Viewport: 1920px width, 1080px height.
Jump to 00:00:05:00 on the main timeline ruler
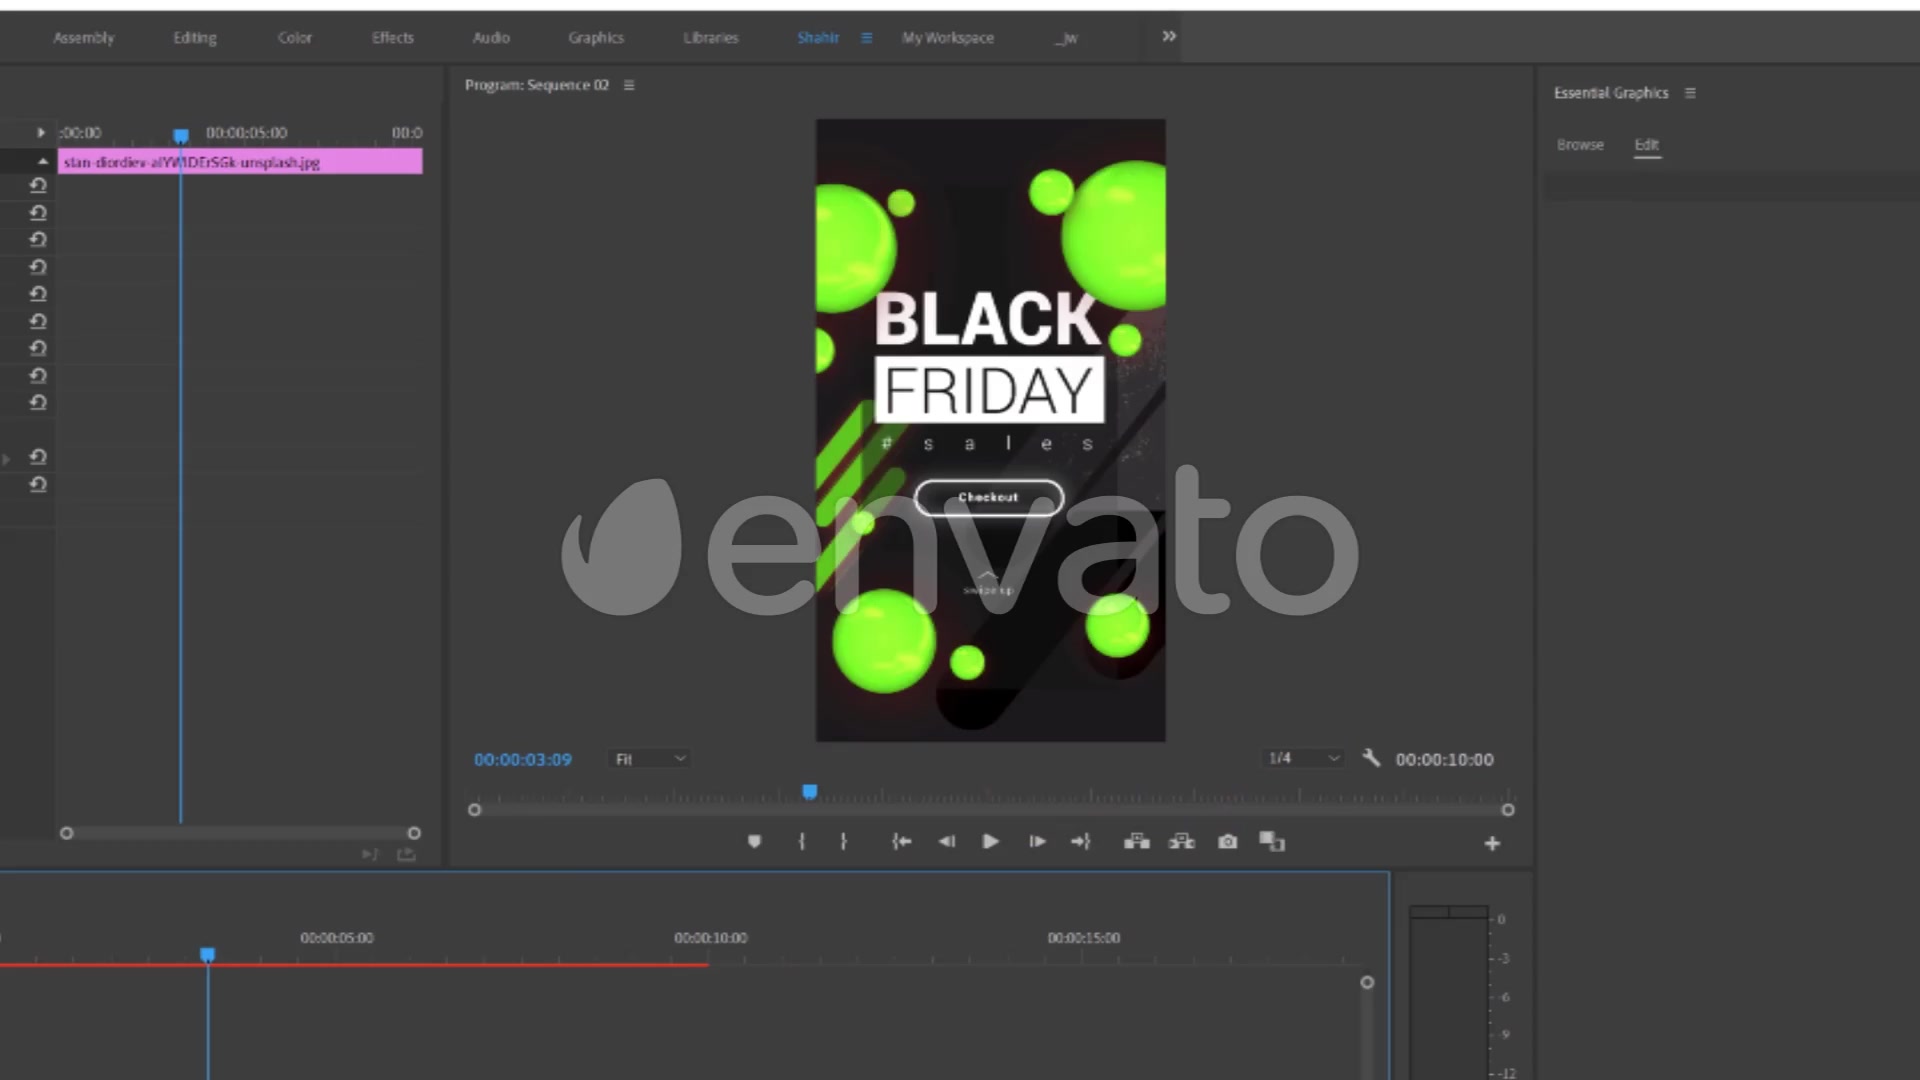[337, 938]
